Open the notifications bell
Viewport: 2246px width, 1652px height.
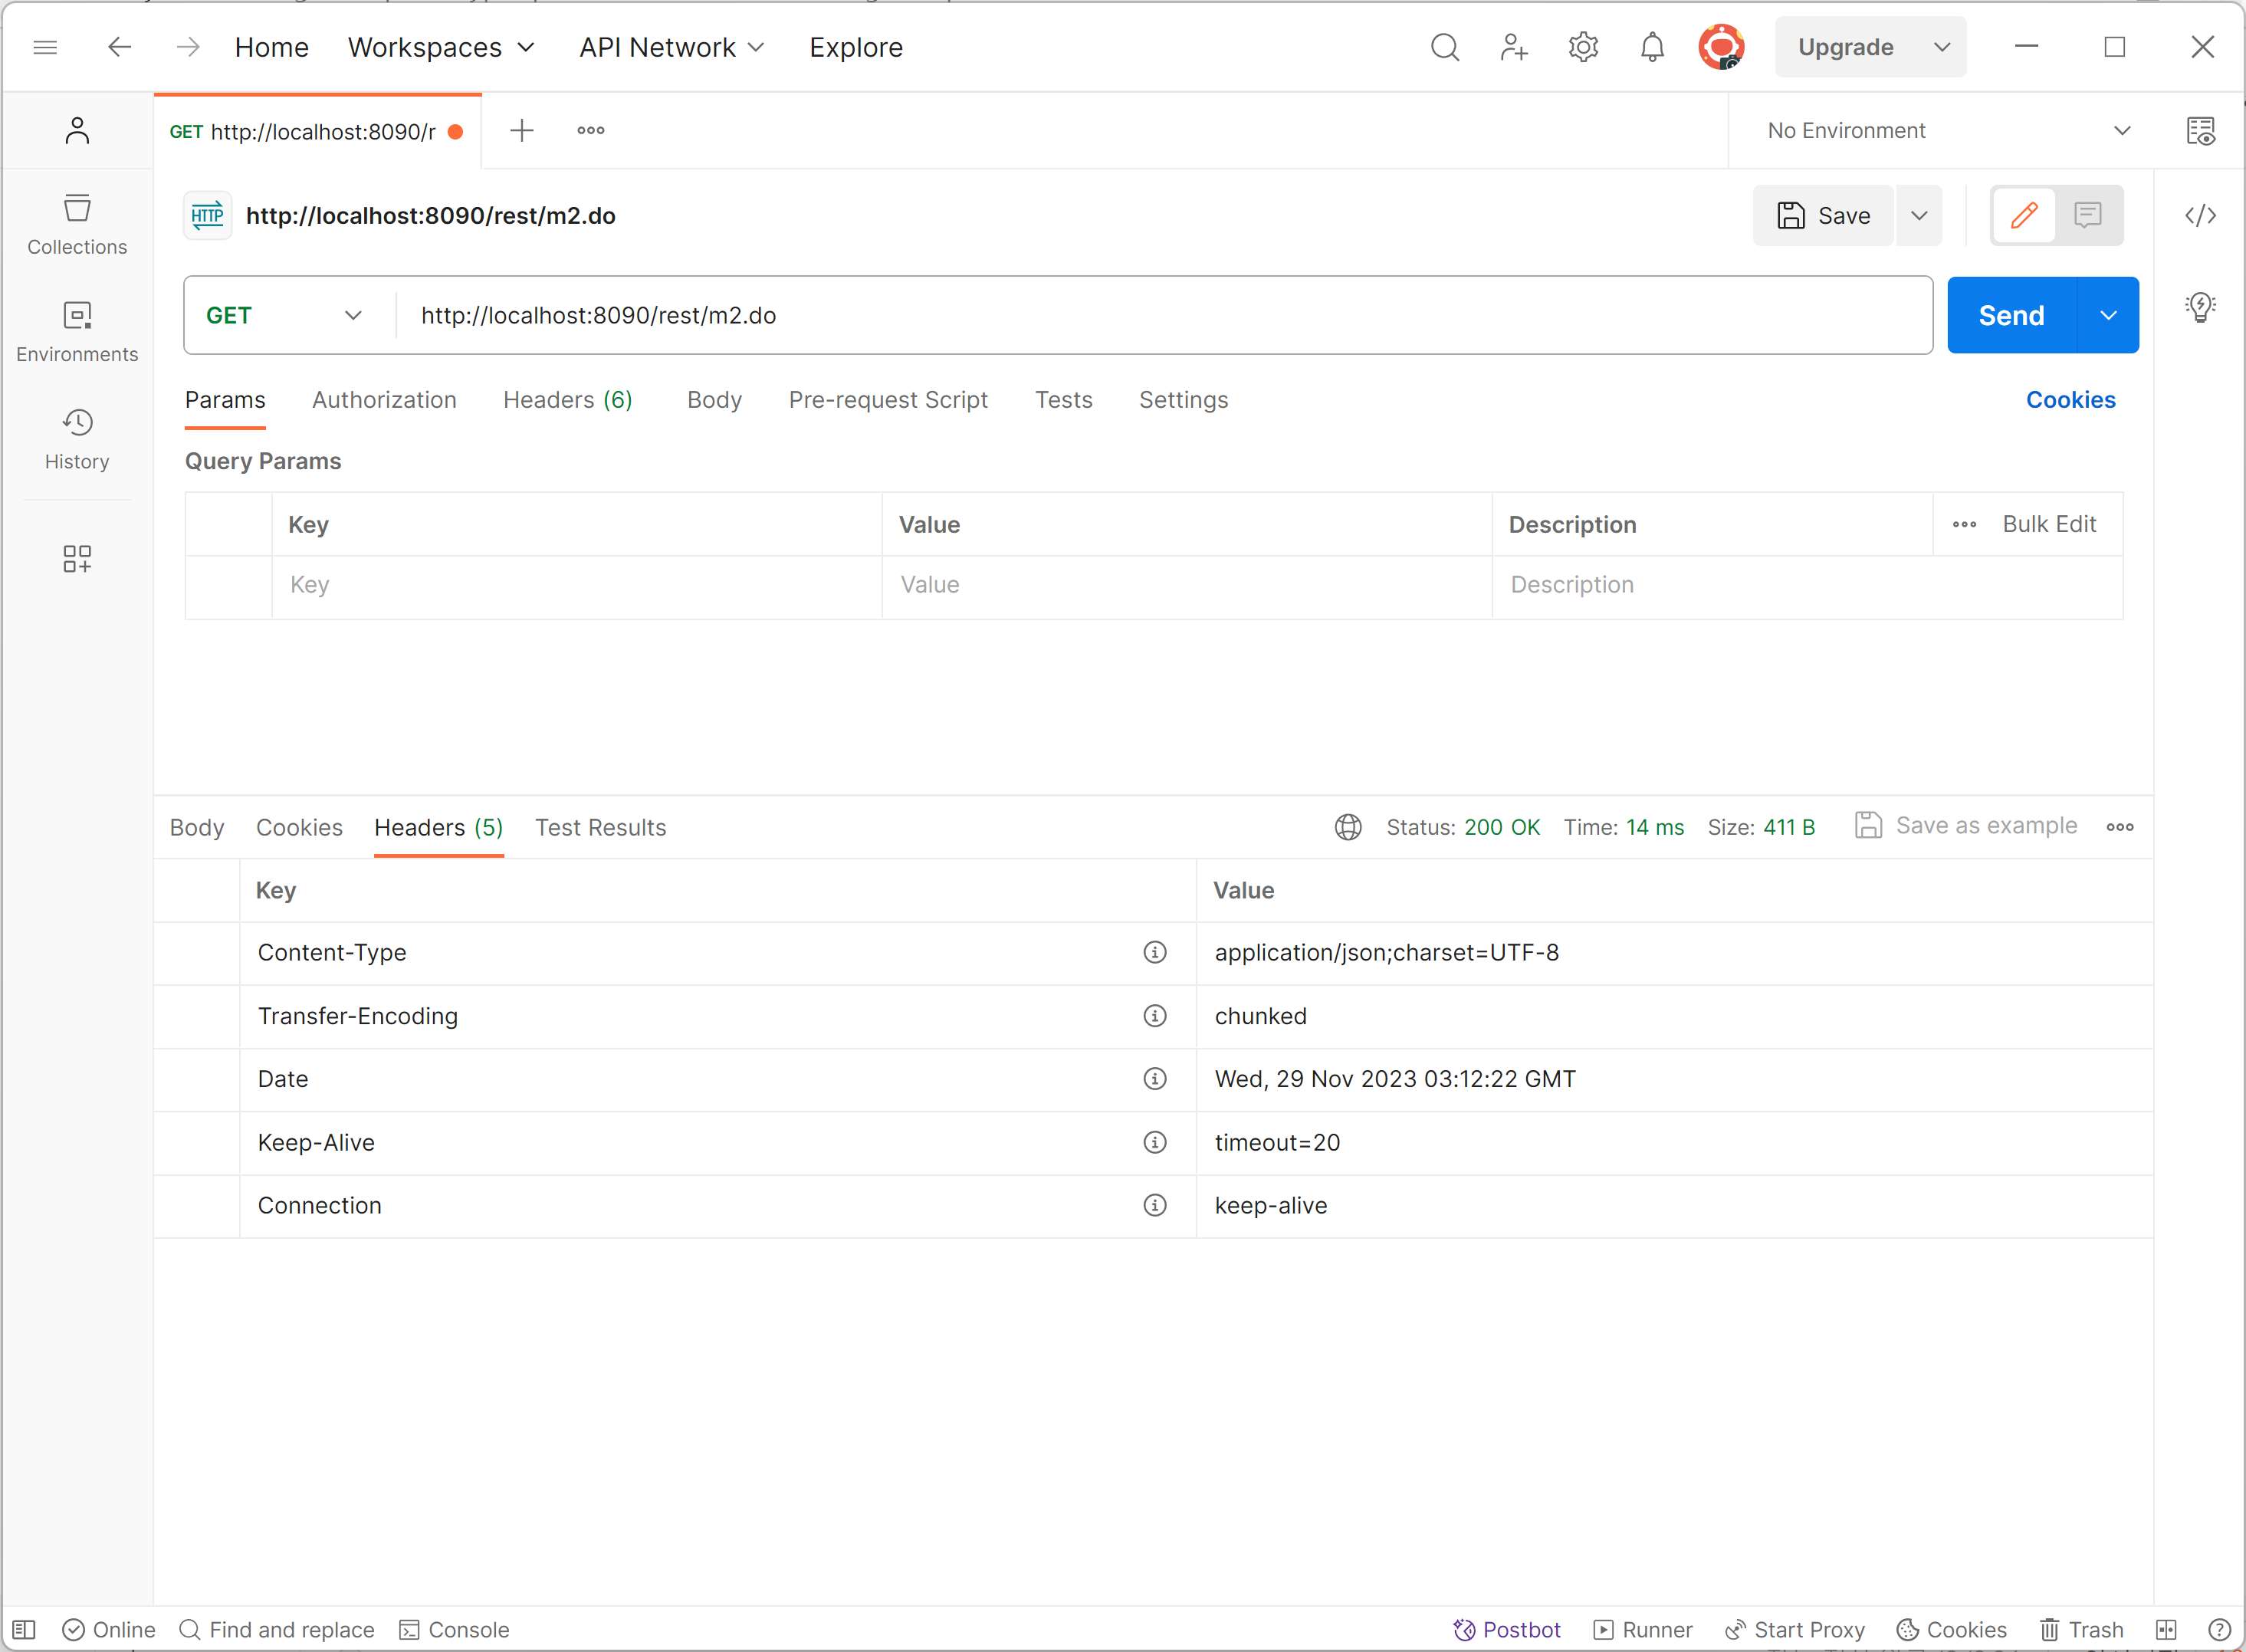pos(1652,47)
